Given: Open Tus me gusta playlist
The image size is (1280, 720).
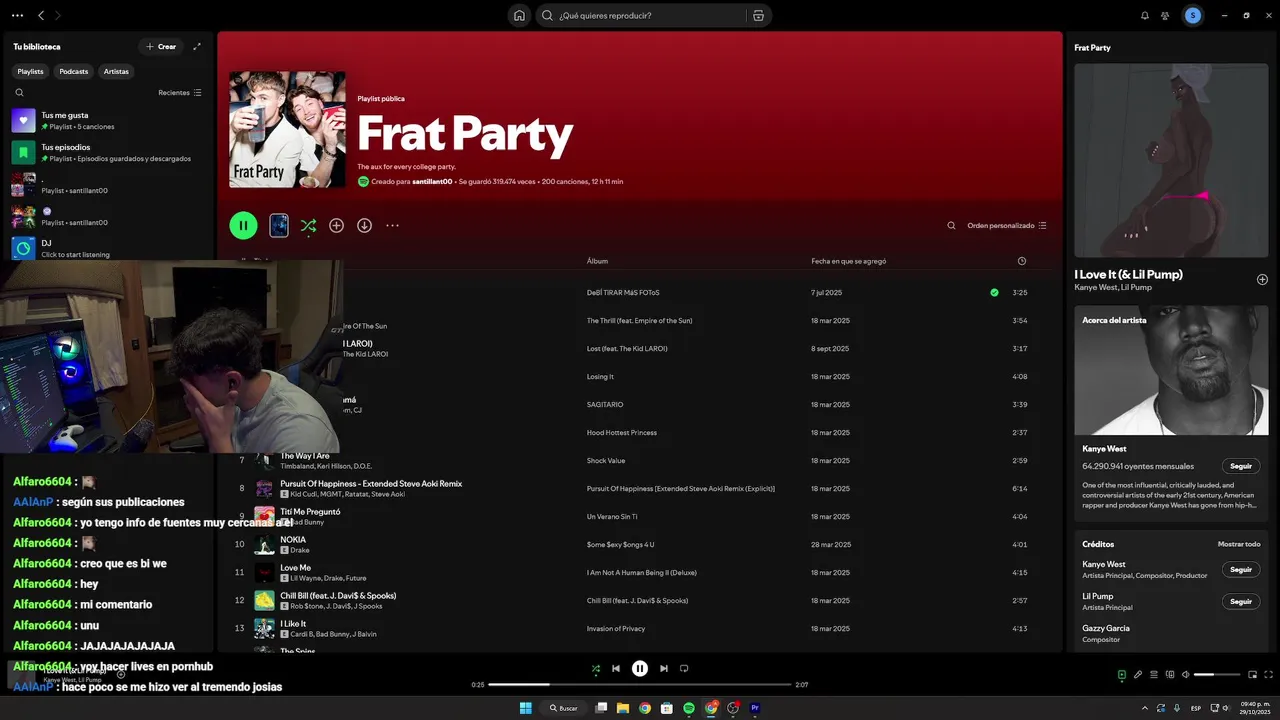Looking at the screenshot, I should [106, 120].
